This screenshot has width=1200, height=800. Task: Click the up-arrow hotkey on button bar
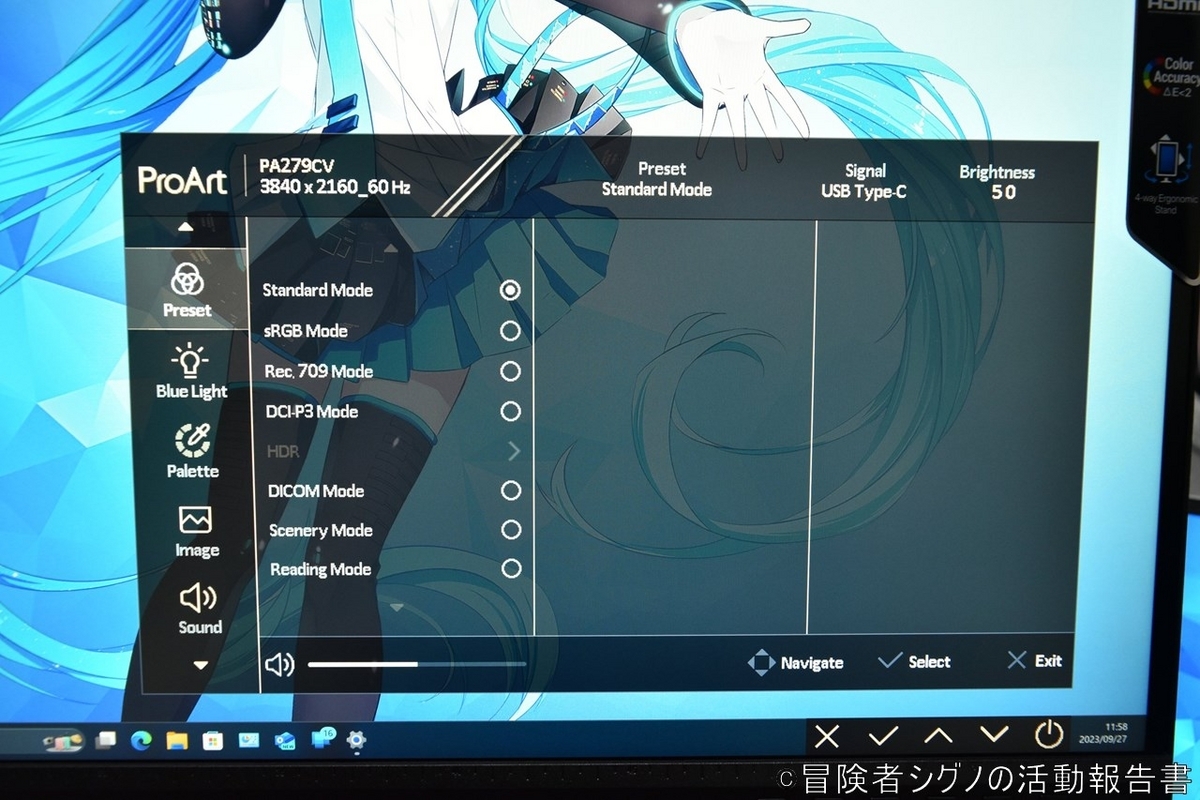(938, 736)
